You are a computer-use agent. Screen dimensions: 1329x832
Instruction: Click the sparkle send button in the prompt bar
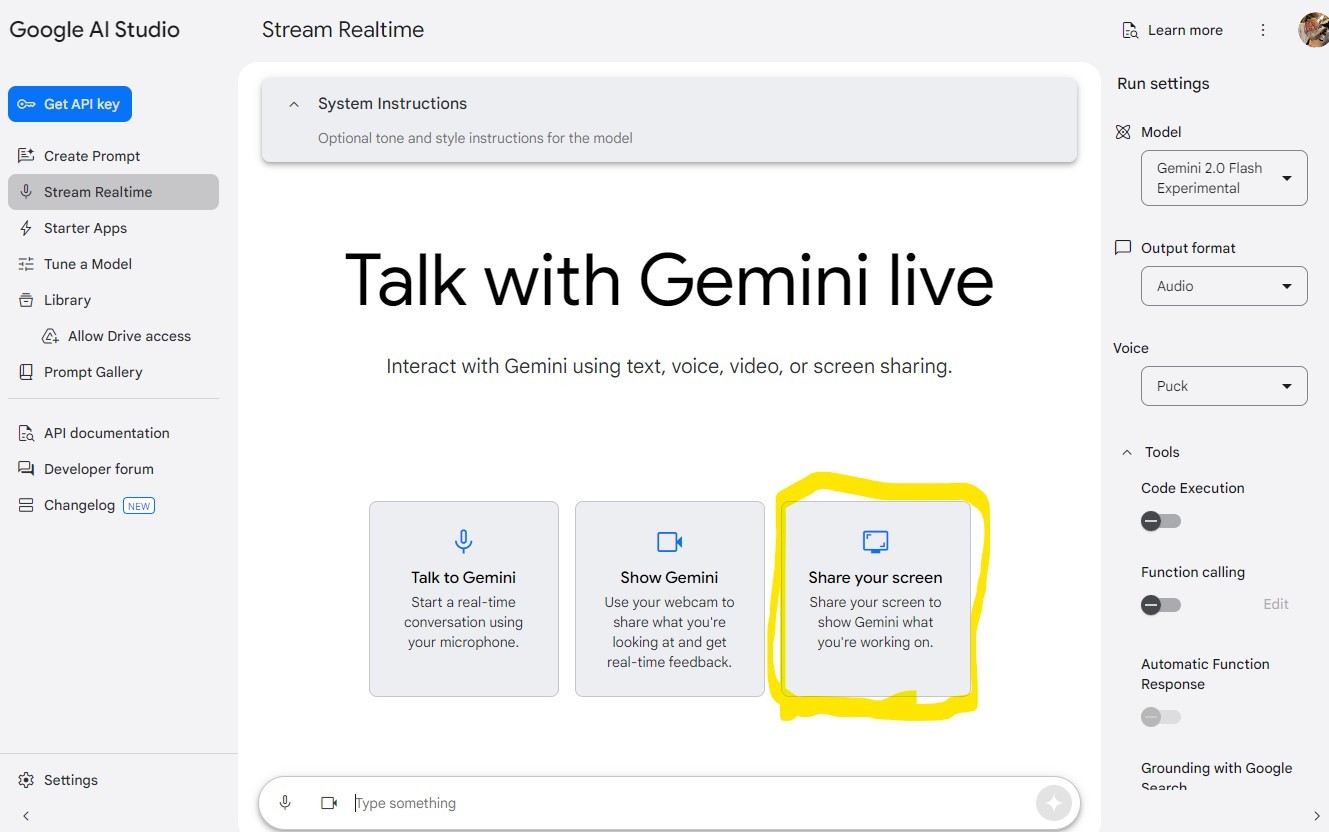[1053, 803]
